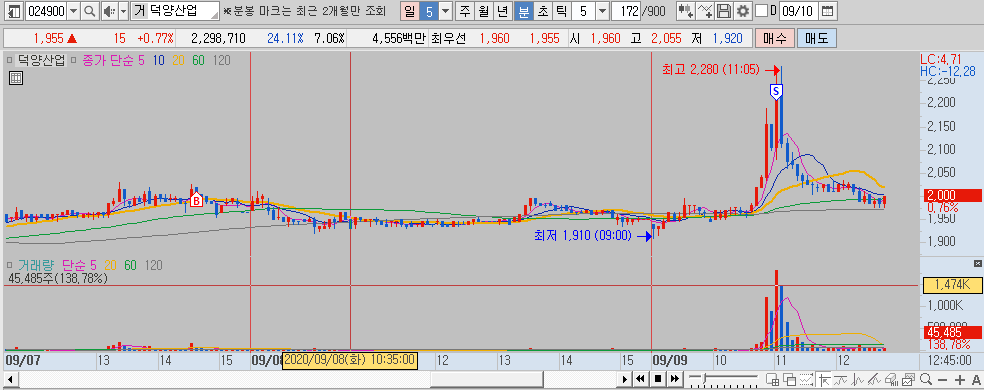Screen dimensions: 984x390
Task: Click the date field 09/10
Action: [x=798, y=11]
